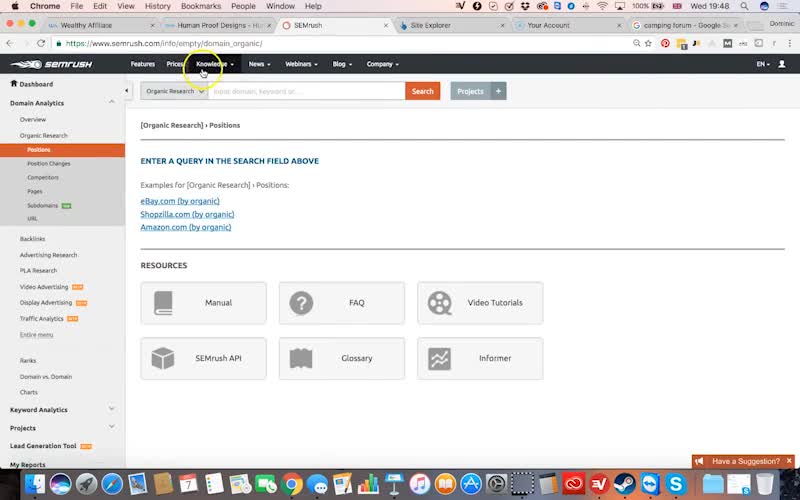Open Google Chrome in the Dock

pos(291,484)
